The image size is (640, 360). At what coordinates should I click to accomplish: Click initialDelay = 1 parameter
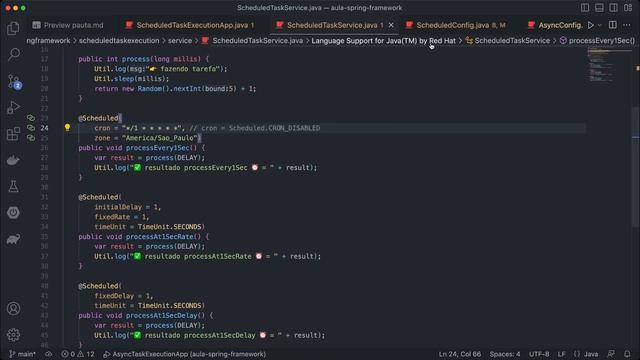127,207
